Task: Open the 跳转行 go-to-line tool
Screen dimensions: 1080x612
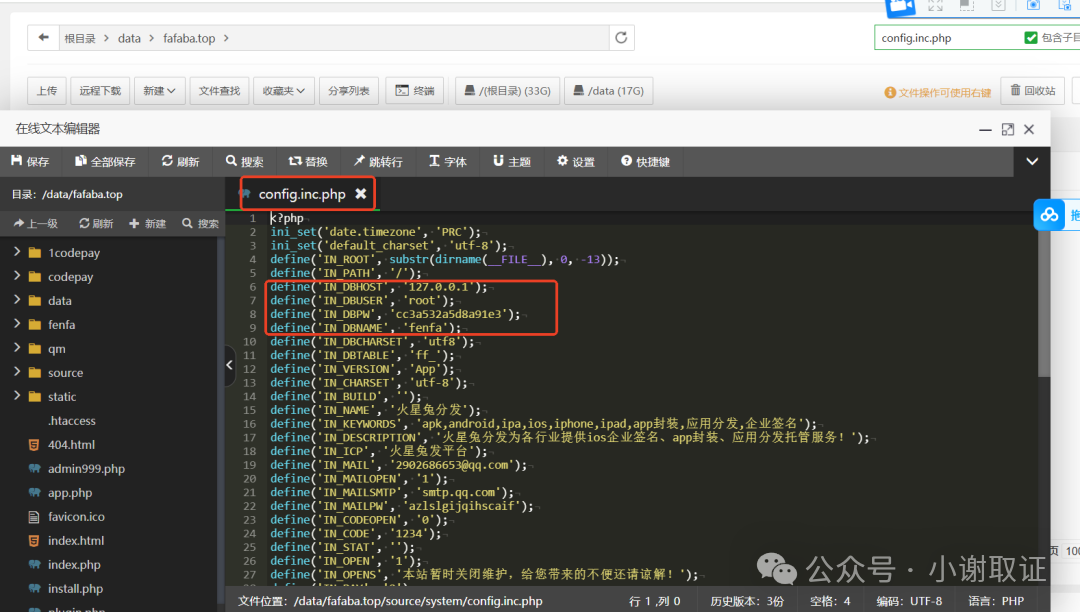Action: pyautogui.click(x=378, y=162)
